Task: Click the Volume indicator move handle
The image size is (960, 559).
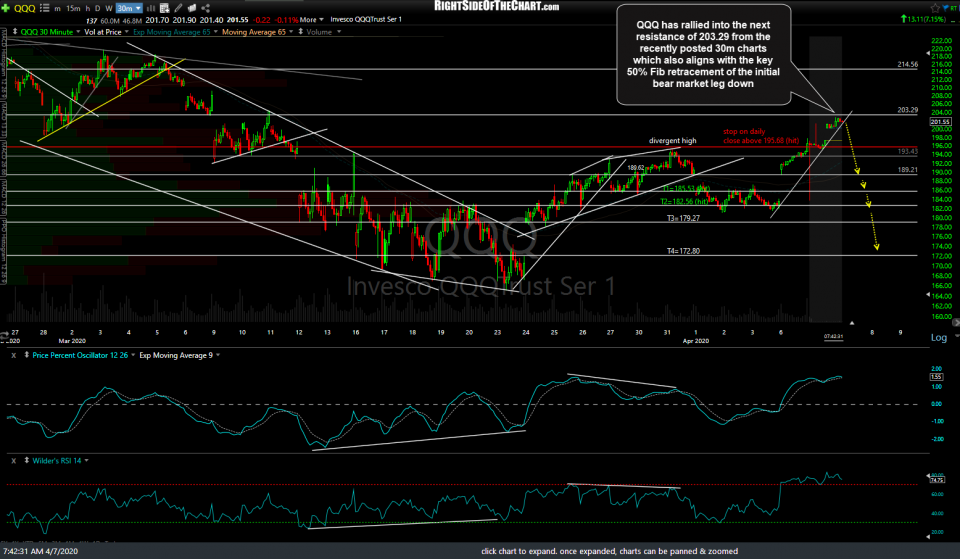Action: [x=301, y=31]
